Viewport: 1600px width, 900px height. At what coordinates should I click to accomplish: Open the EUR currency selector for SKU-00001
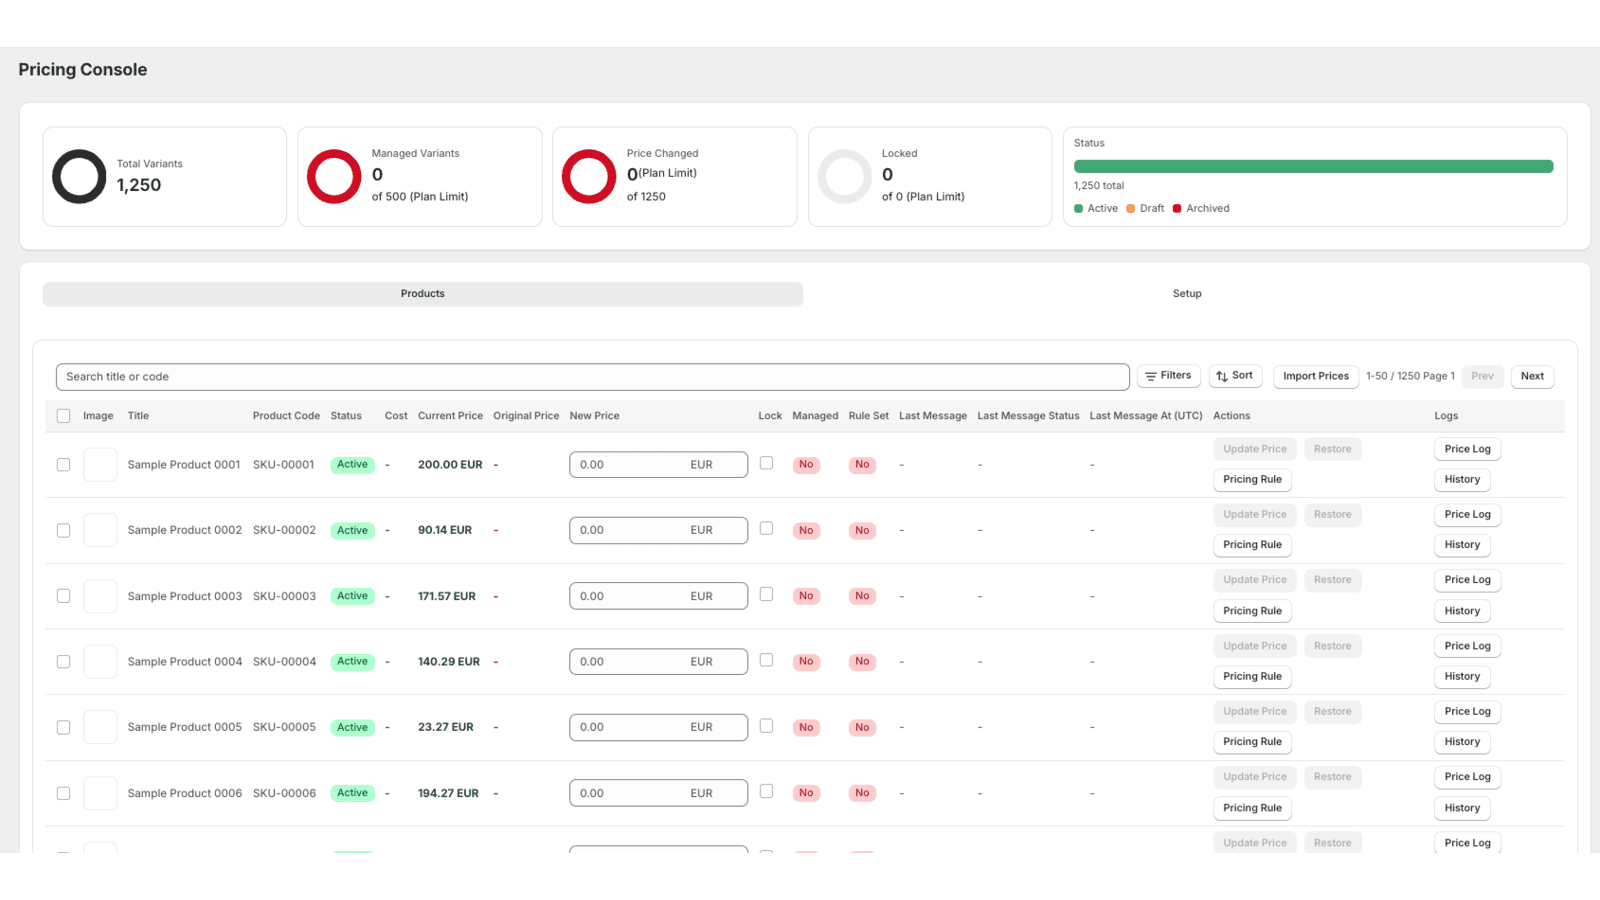[x=702, y=464]
